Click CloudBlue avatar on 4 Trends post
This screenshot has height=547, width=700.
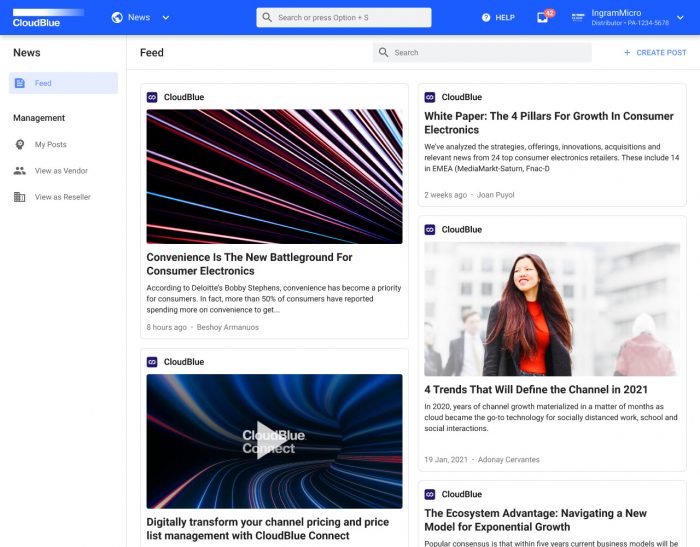430,230
